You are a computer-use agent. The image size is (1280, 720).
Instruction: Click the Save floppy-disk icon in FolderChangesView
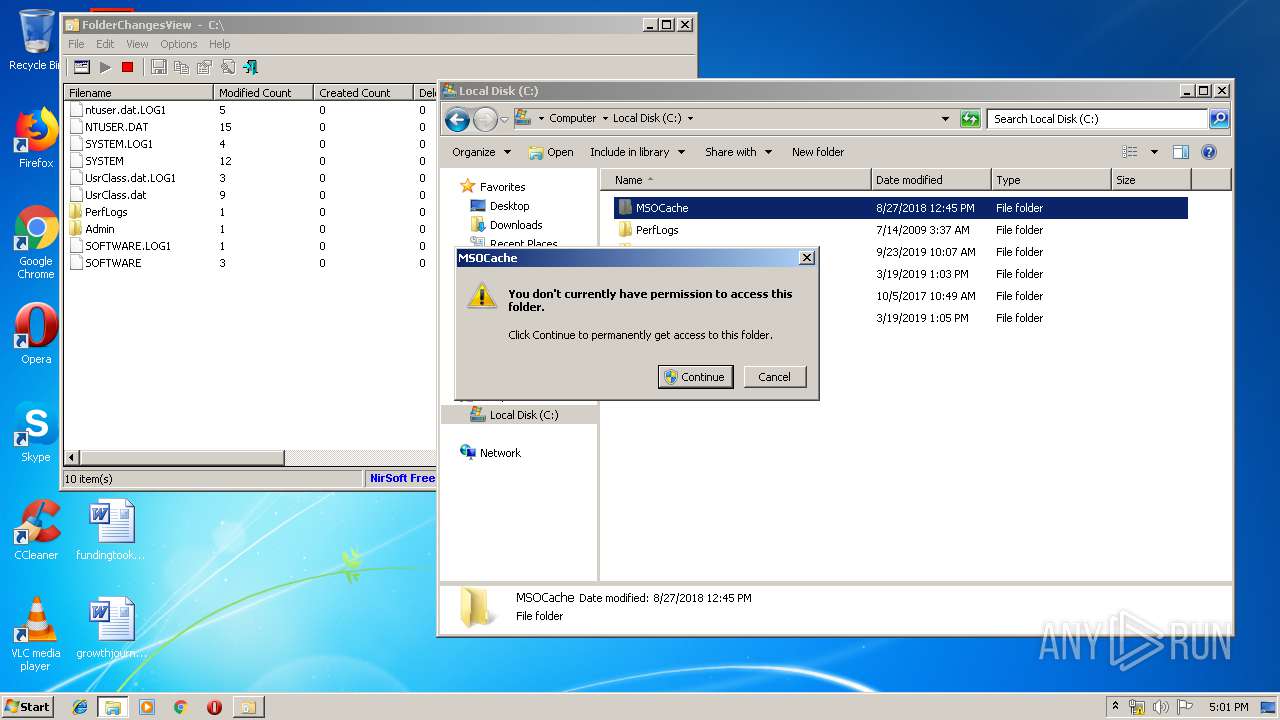tap(158, 67)
